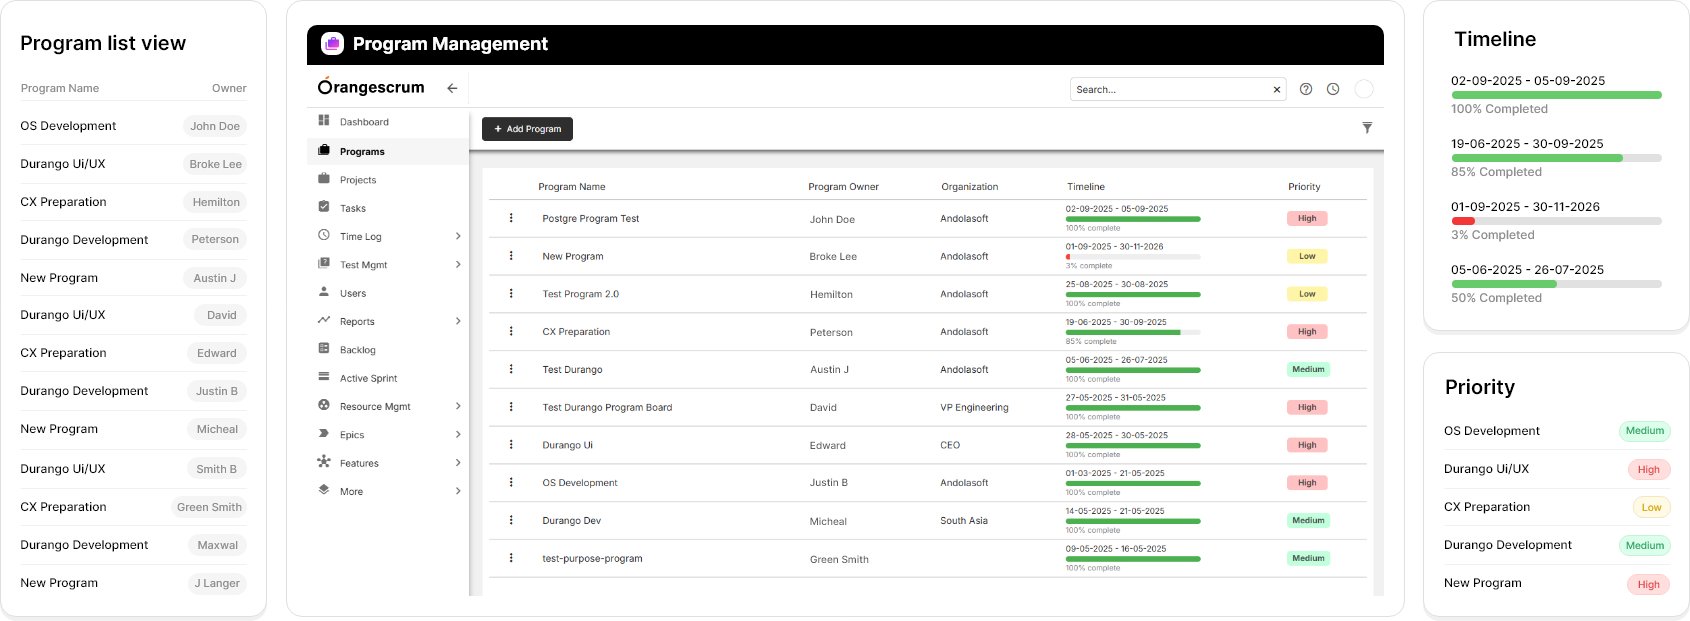The image size is (1690, 621).
Task: Click the Features icon in sidebar
Action: (324, 462)
